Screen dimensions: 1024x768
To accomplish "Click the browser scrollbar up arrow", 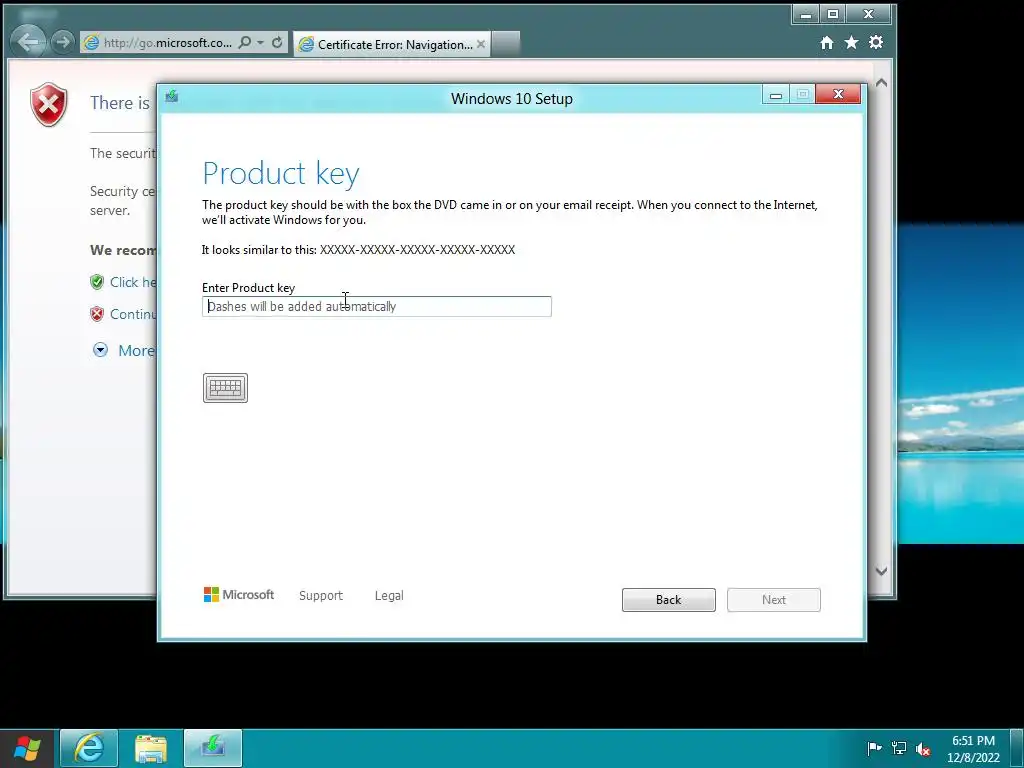I will 882,83.
